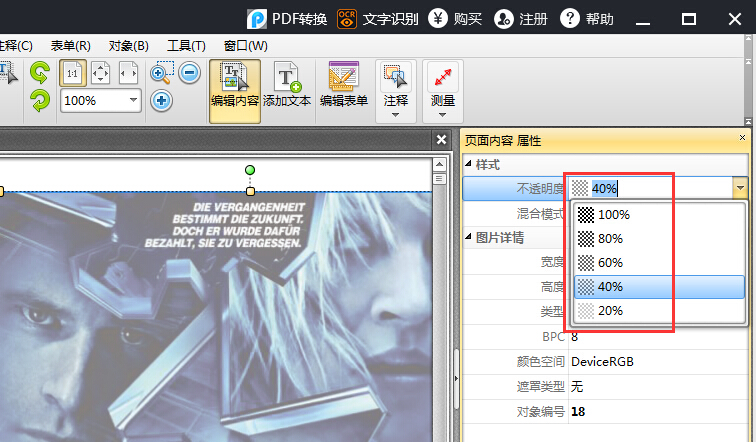Select the fit page view icon
This screenshot has height=442, width=756.
pyautogui.click(x=100, y=73)
